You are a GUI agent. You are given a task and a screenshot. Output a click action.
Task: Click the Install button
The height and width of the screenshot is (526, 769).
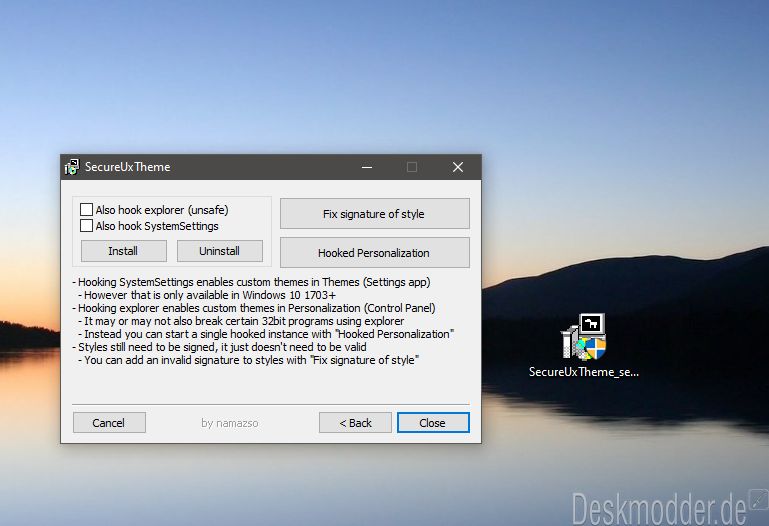(x=124, y=251)
